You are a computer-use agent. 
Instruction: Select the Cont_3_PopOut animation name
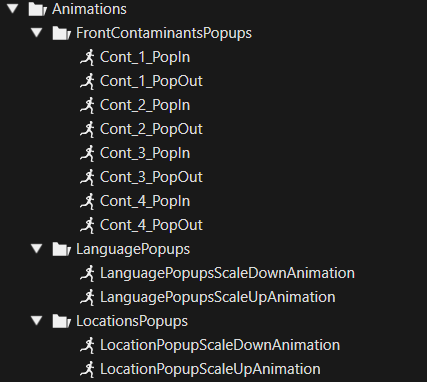151,177
